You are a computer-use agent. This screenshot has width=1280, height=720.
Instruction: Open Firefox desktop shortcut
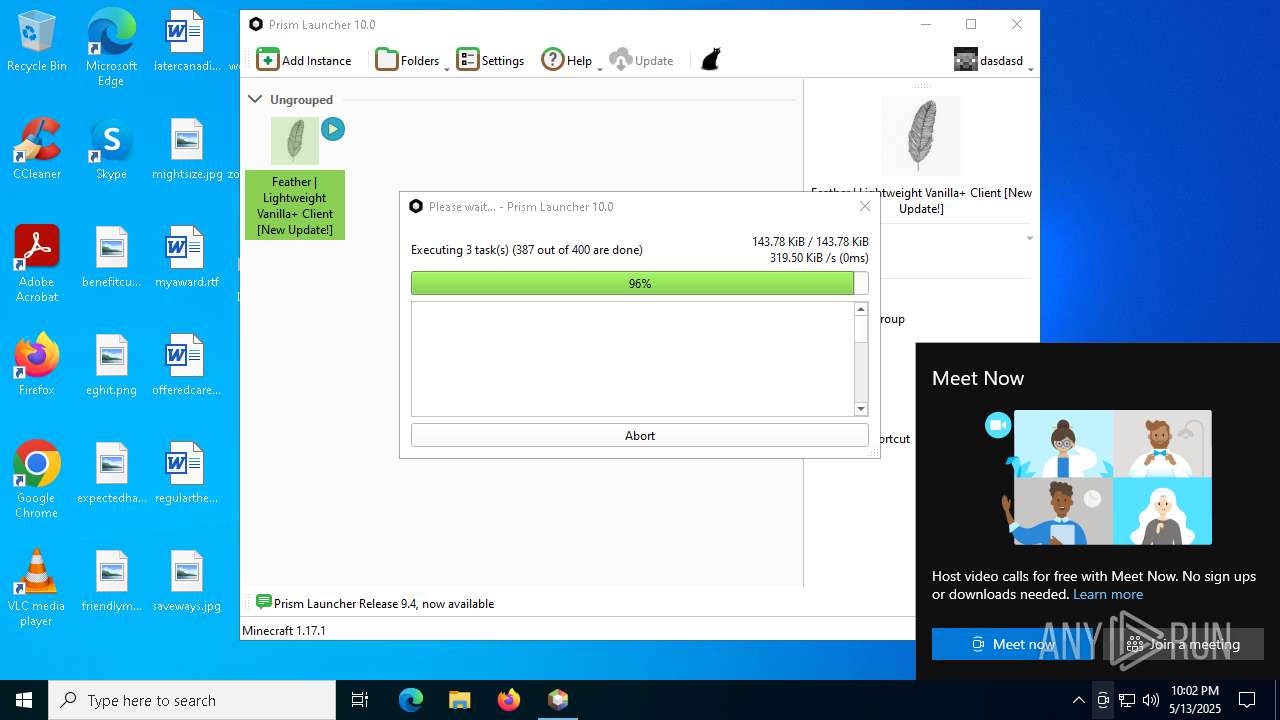37,365
